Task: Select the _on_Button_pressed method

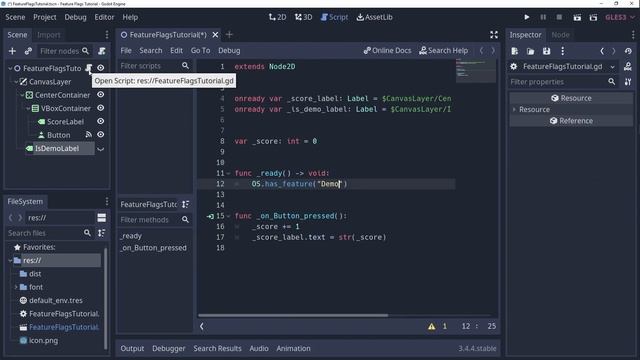Action: point(153,248)
